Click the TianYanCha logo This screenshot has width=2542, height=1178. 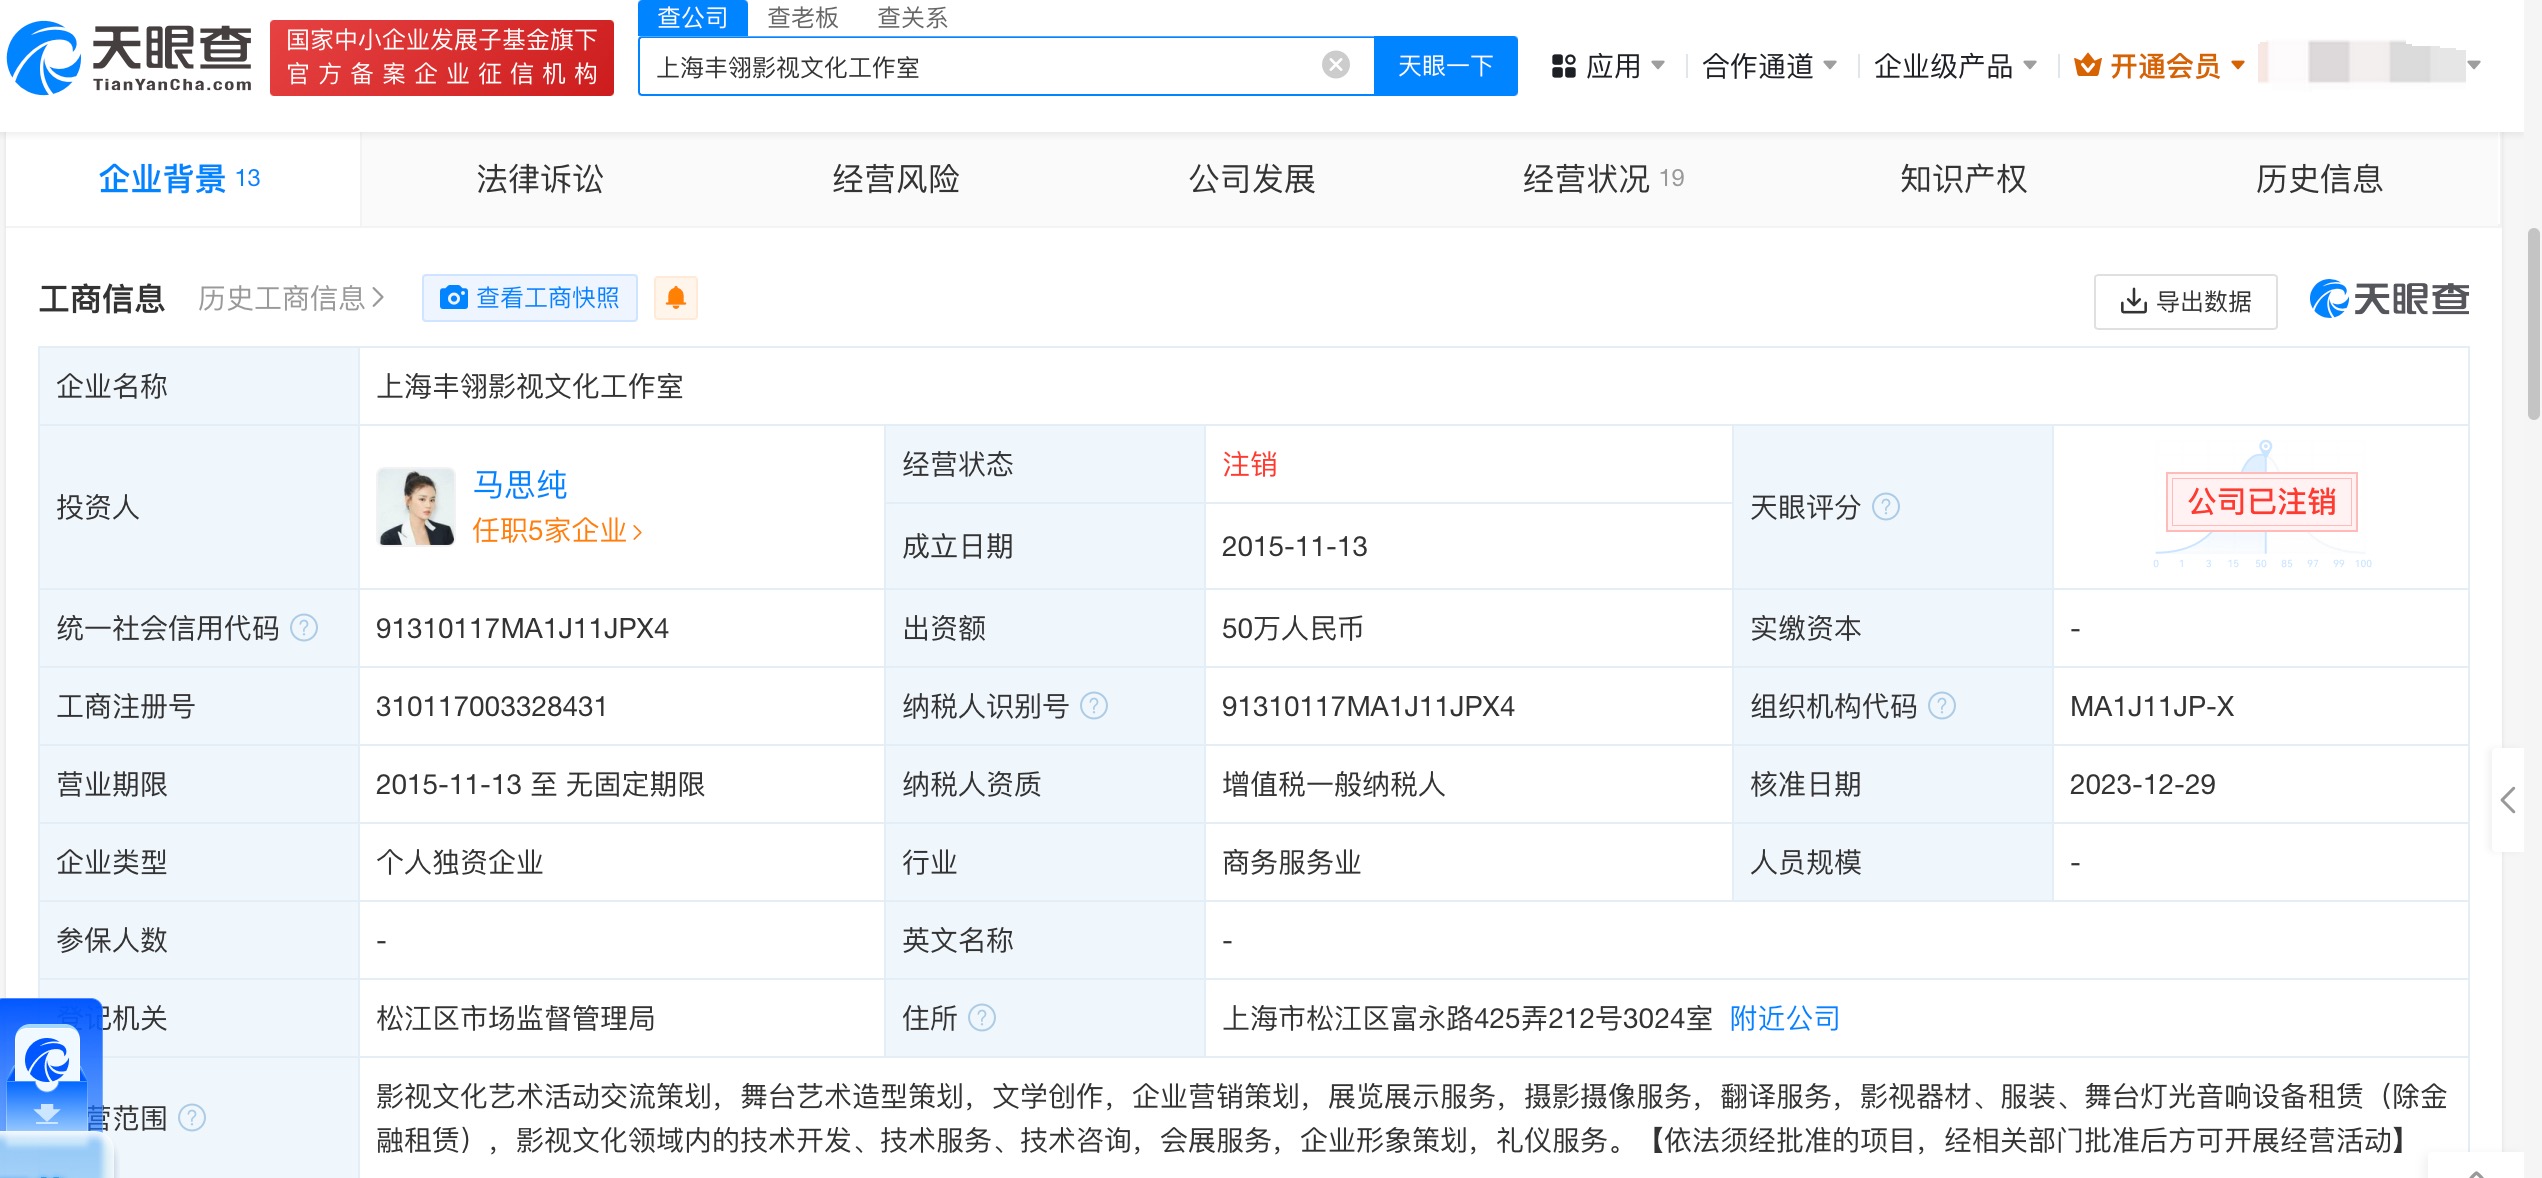tap(129, 57)
